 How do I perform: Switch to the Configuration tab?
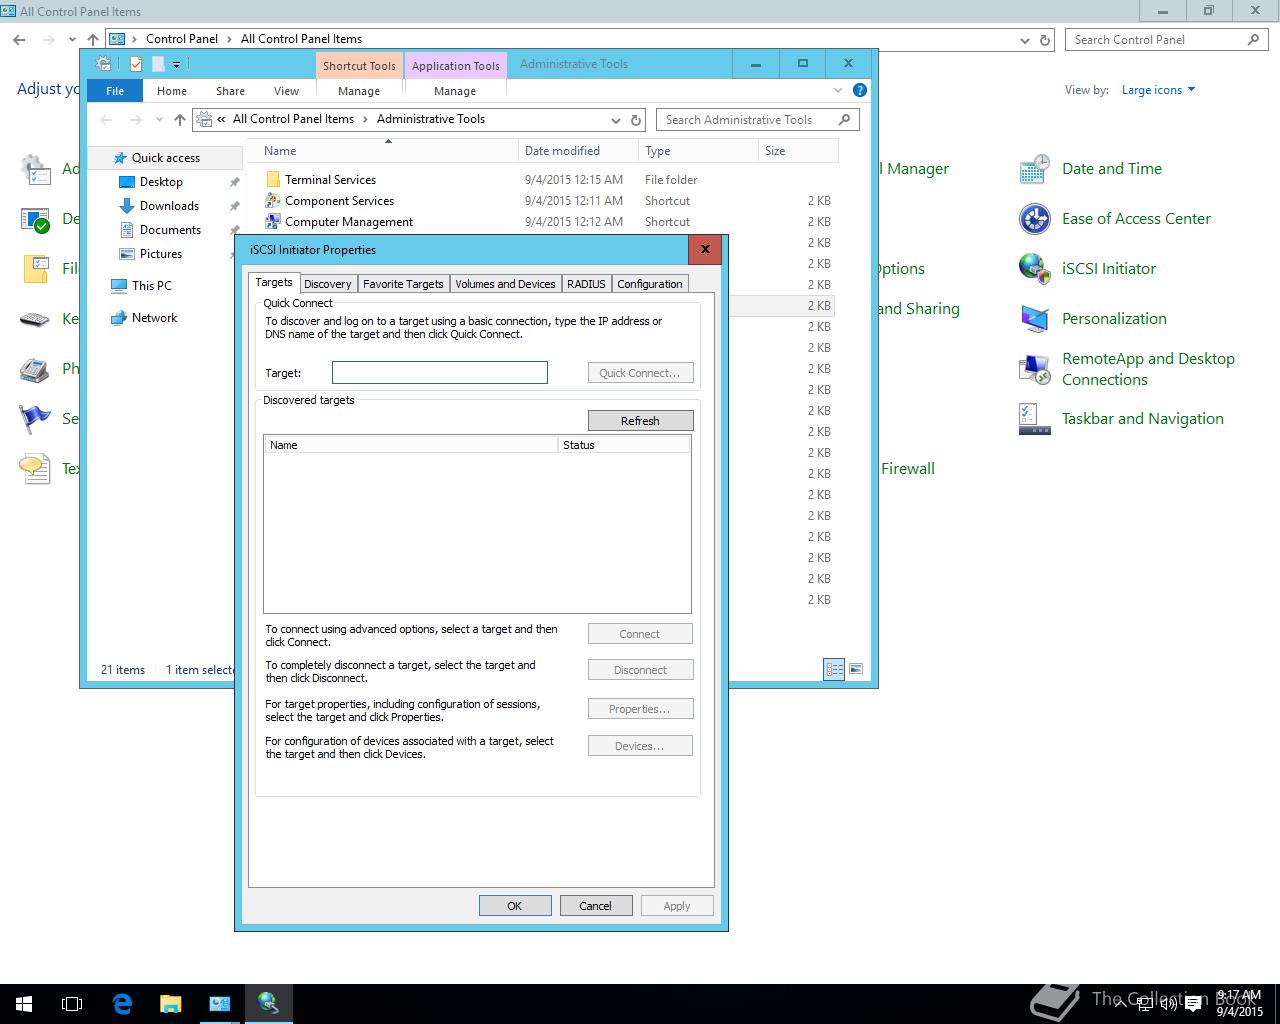pyautogui.click(x=649, y=284)
